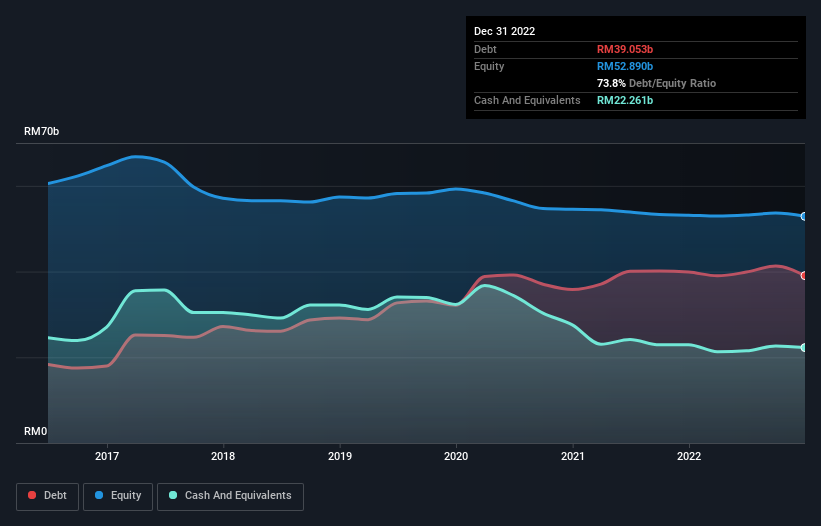Select the 2022 x-axis label
The image size is (821, 526).
click(689, 456)
